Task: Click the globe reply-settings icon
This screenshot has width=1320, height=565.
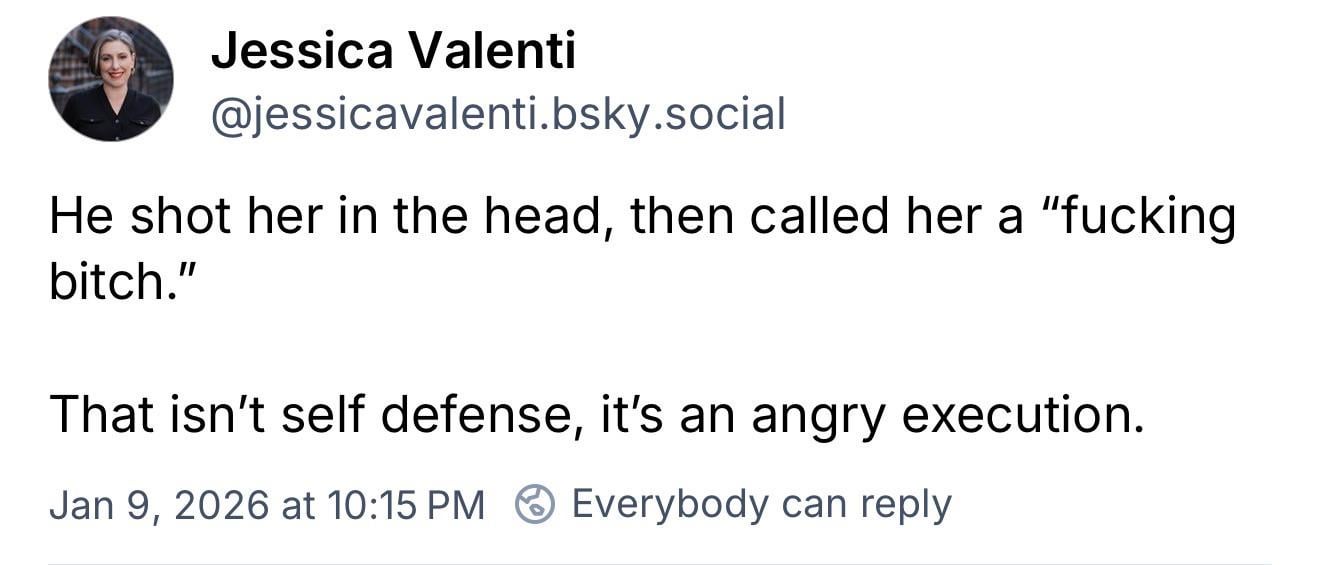Action: [534, 504]
